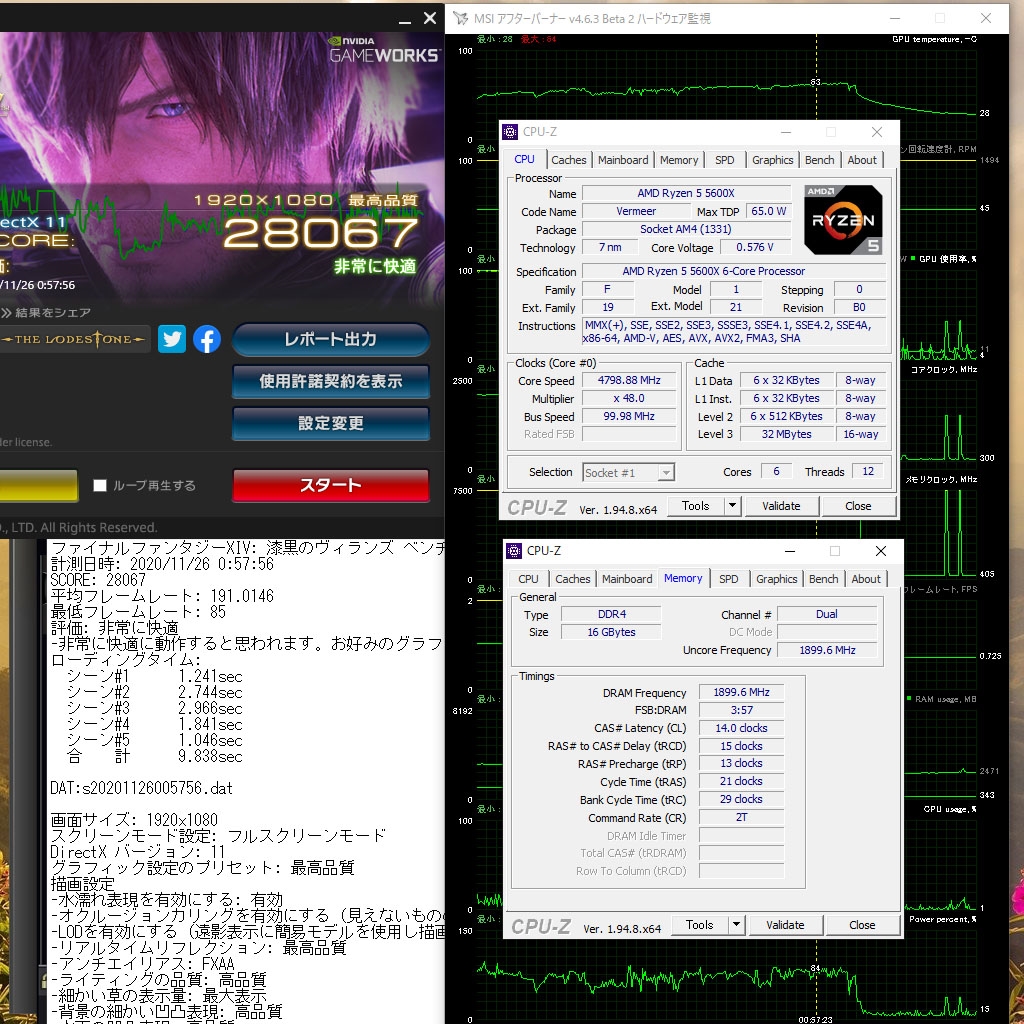Share result via the Facebook icon
Image resolution: width=1024 pixels, height=1024 pixels.
click(207, 340)
